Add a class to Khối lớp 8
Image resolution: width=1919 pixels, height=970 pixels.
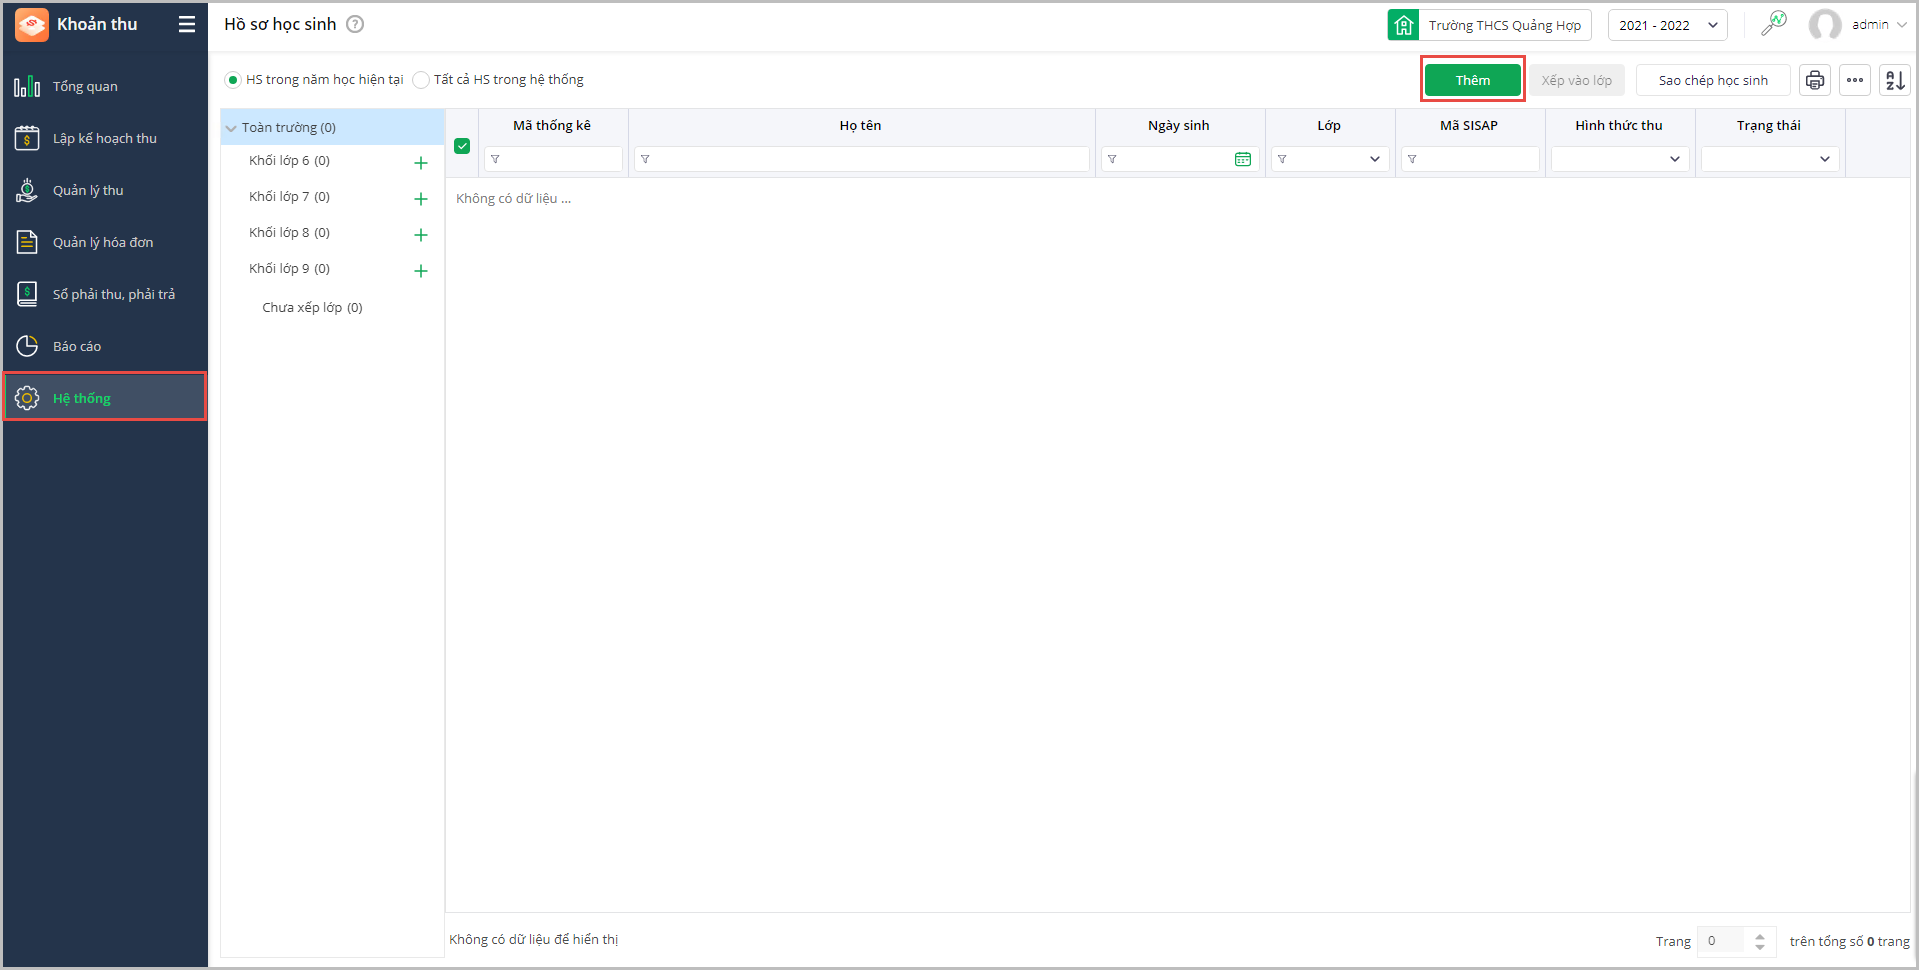(421, 235)
